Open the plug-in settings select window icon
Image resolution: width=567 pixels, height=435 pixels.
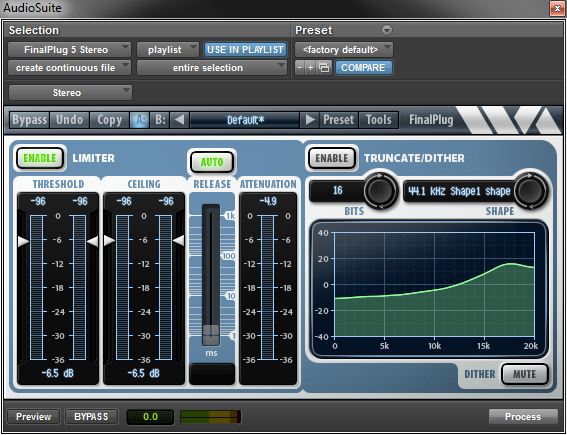coord(324,68)
